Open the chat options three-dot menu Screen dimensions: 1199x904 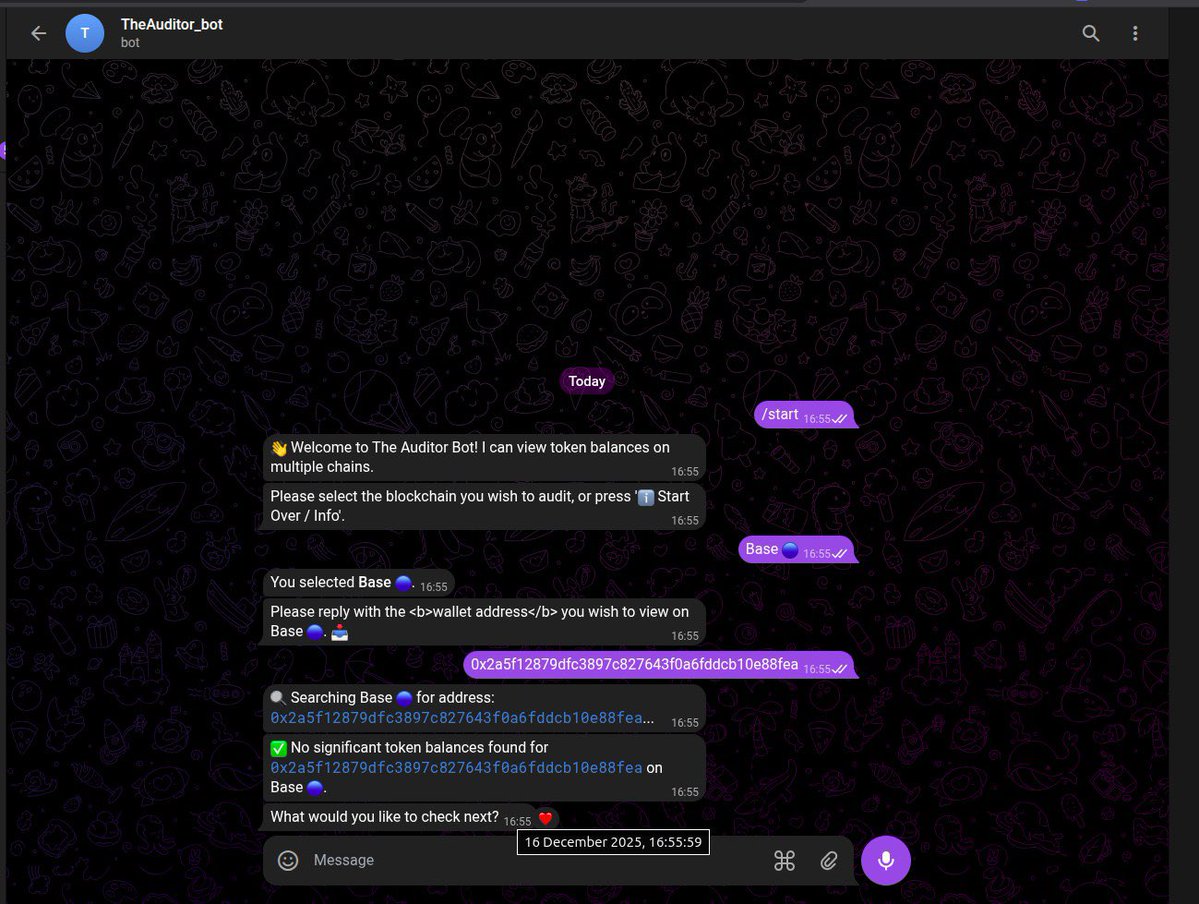point(1135,33)
